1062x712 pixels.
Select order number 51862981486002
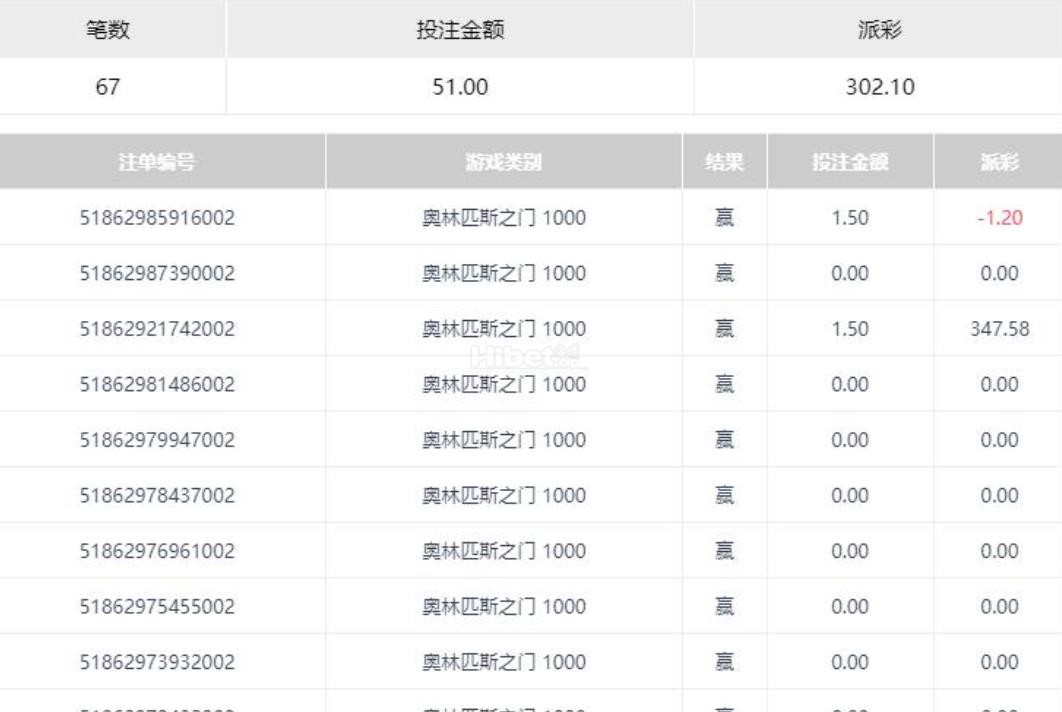tap(157, 384)
